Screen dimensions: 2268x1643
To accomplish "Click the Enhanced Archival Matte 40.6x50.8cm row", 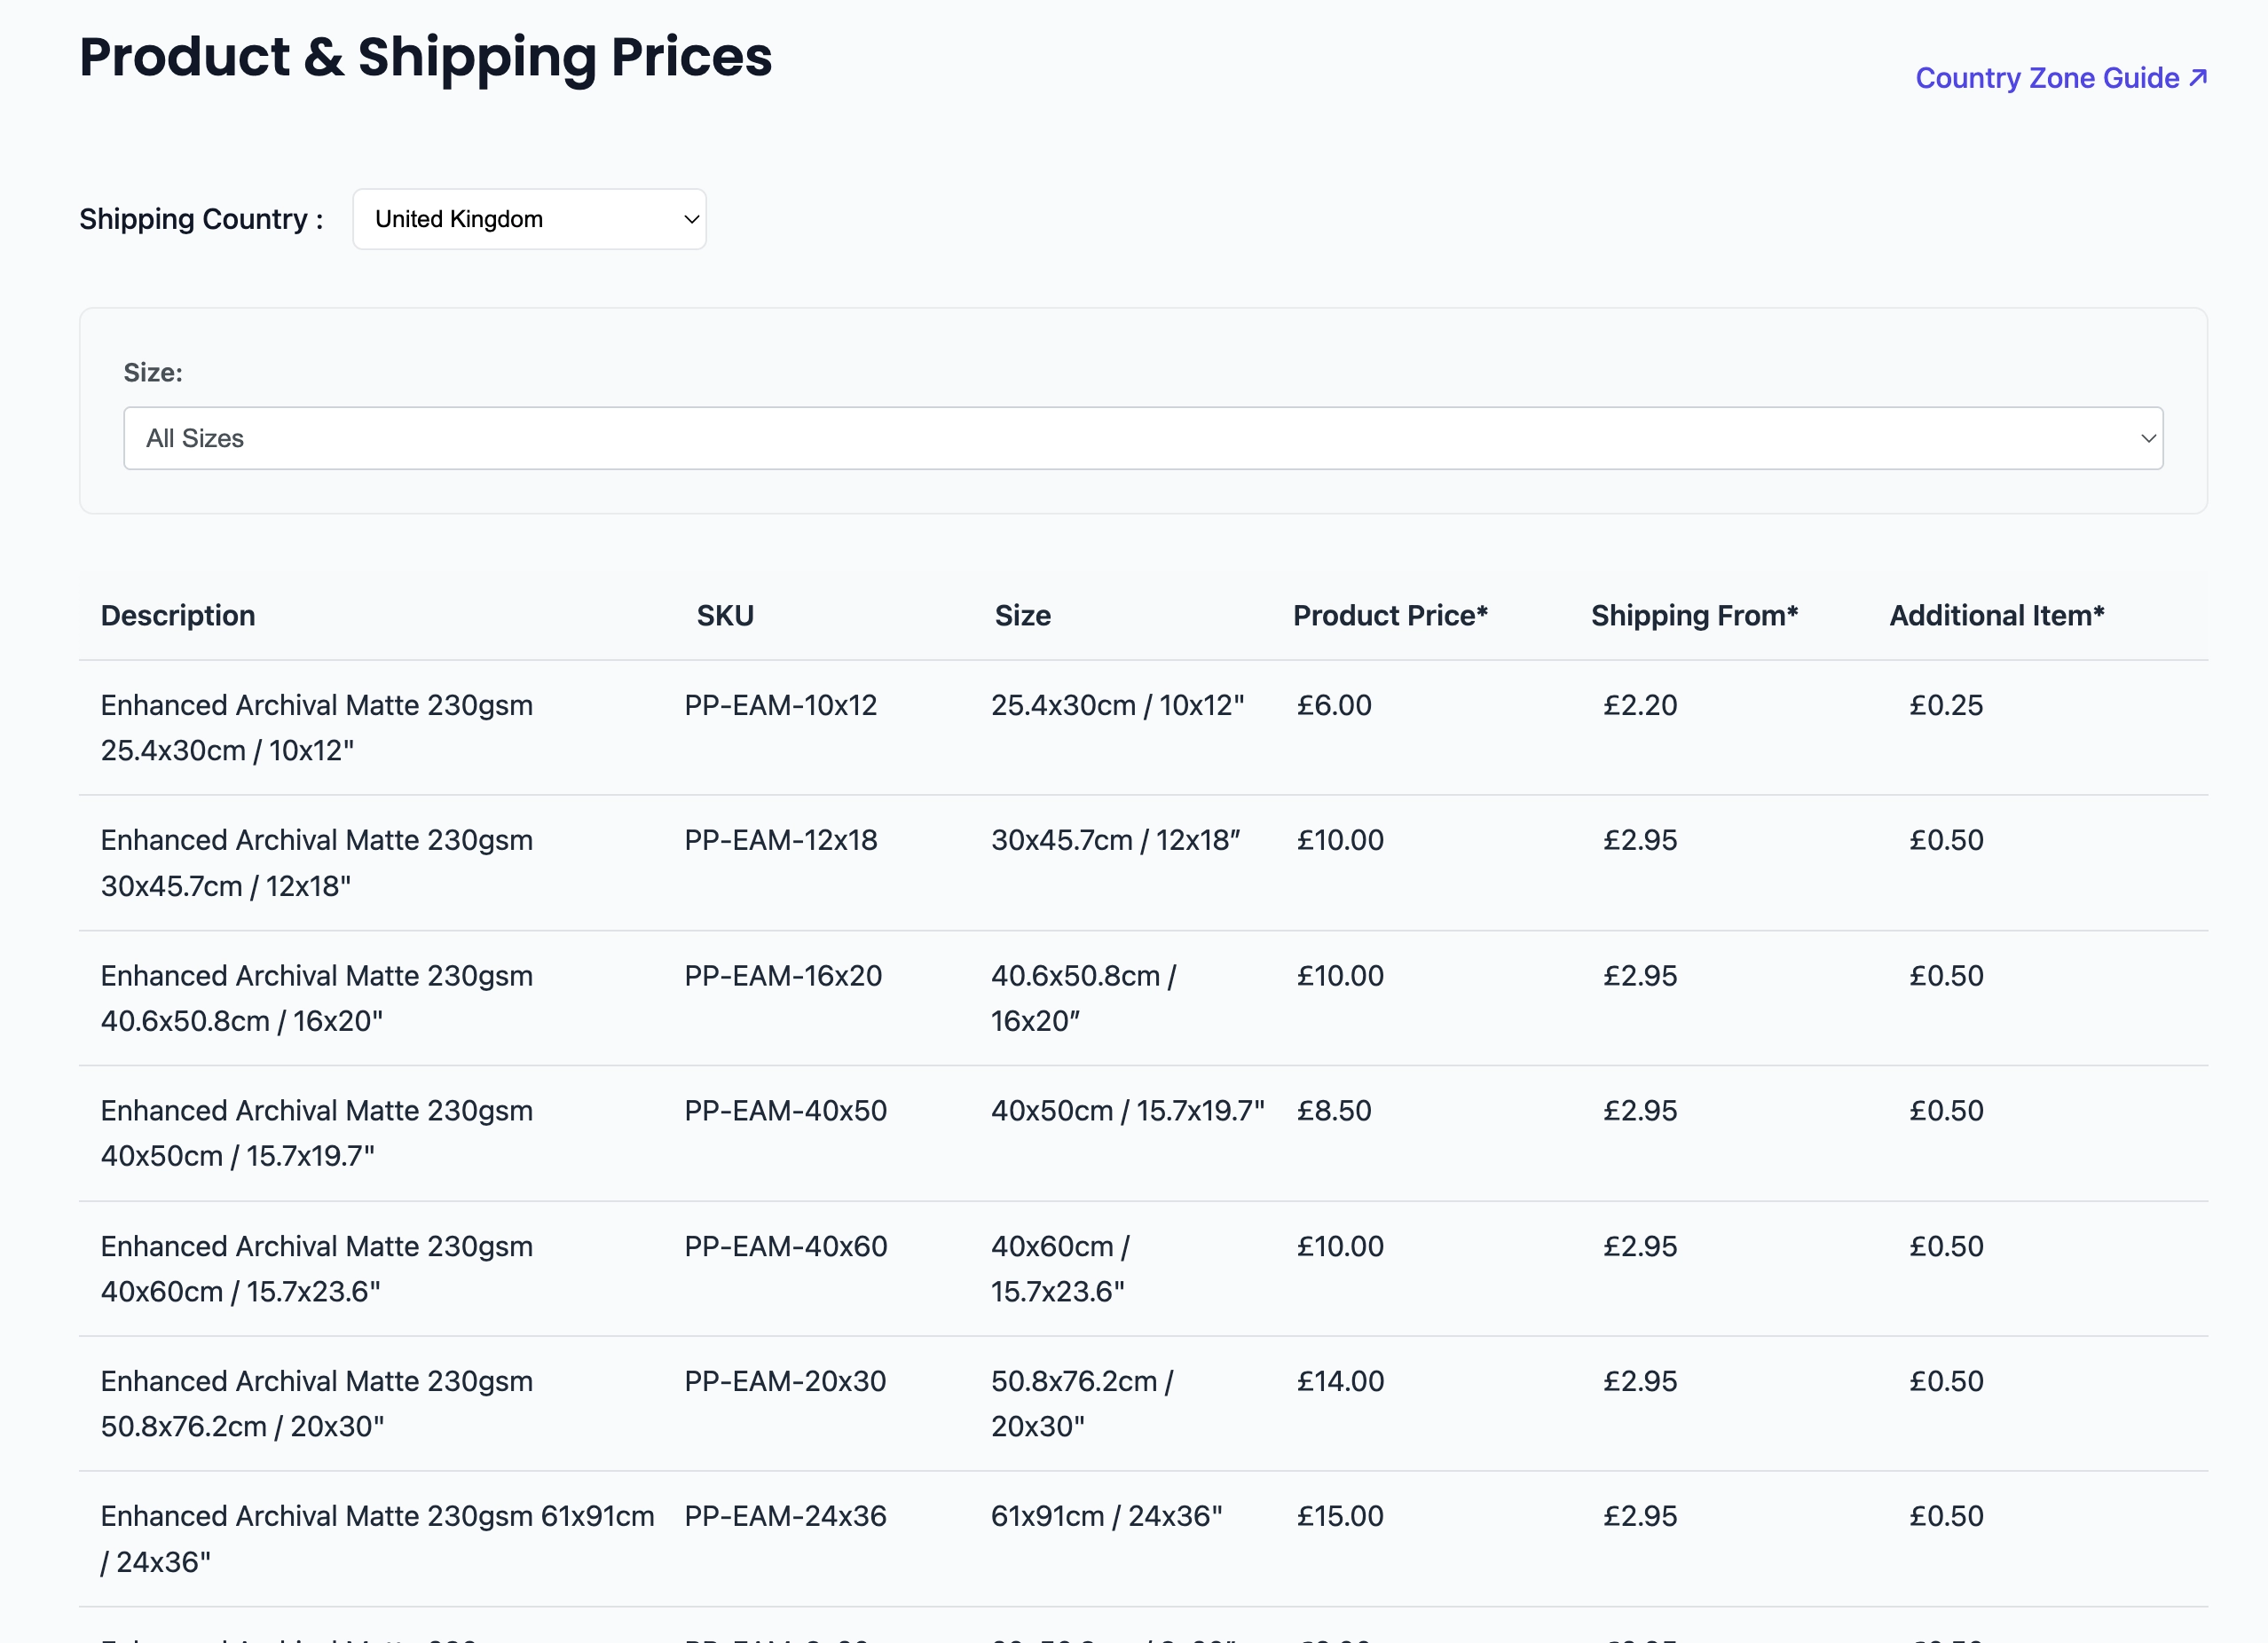I will (x=316, y=997).
